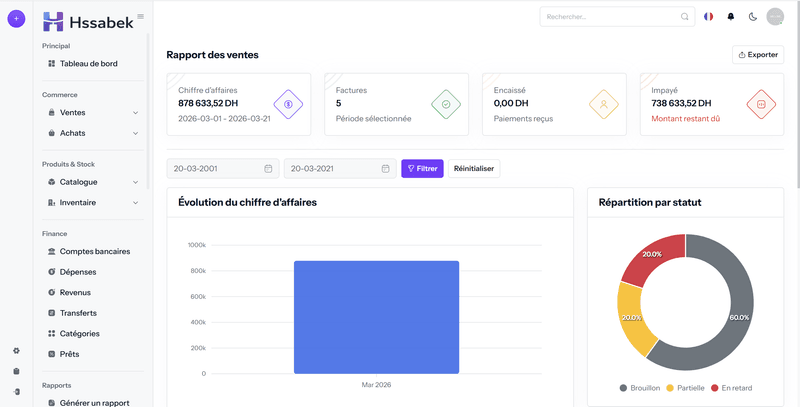Image resolution: width=800 pixels, height=407 pixels.
Task: Click the Exporter button
Action: point(758,55)
